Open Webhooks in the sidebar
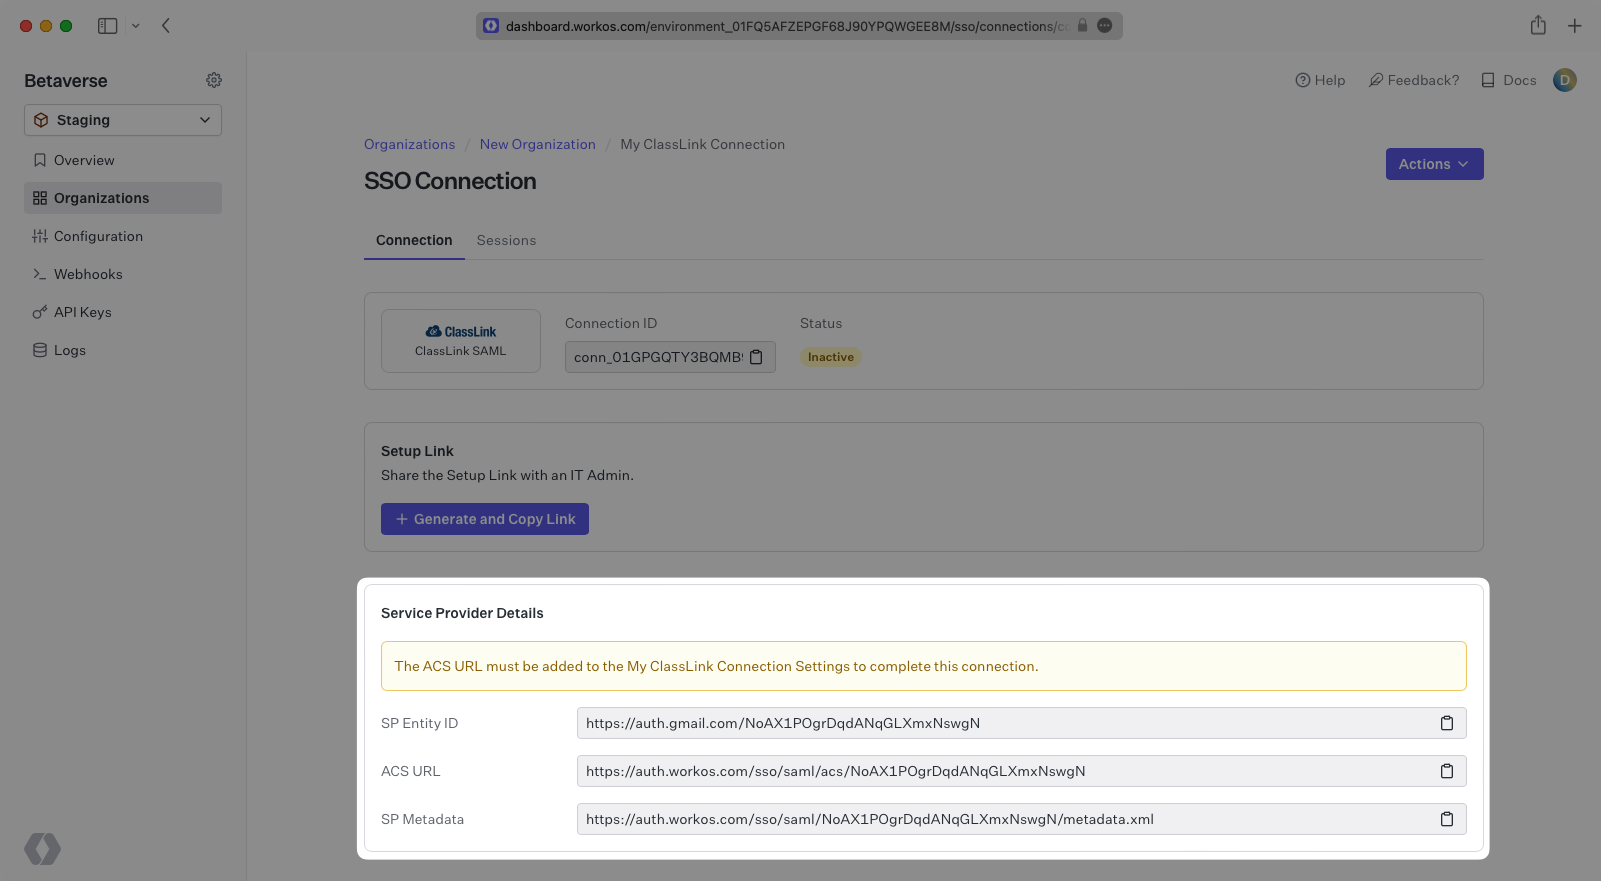Screen dimensions: 1601x881 coord(88,274)
